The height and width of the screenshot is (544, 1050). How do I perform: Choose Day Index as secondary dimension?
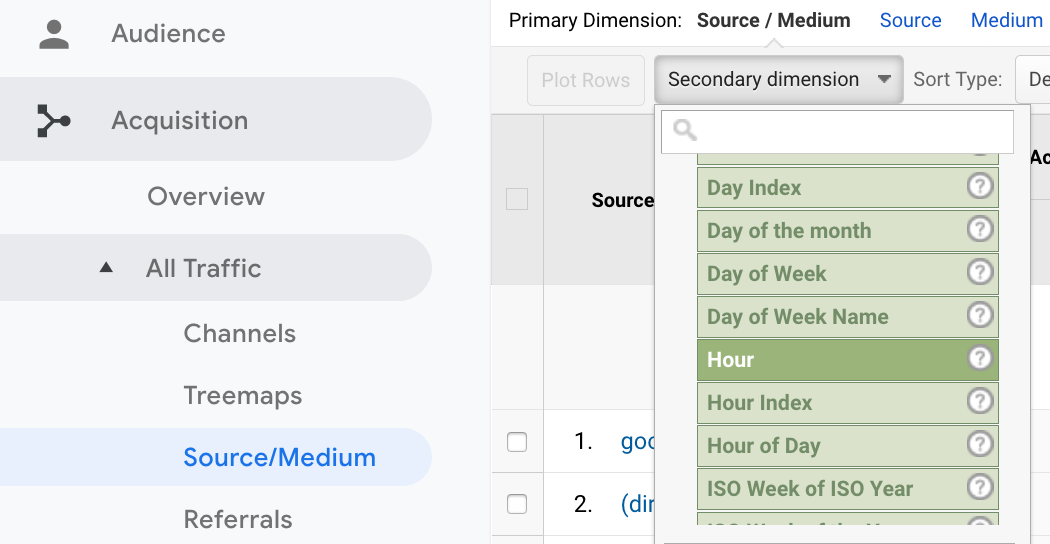point(848,188)
